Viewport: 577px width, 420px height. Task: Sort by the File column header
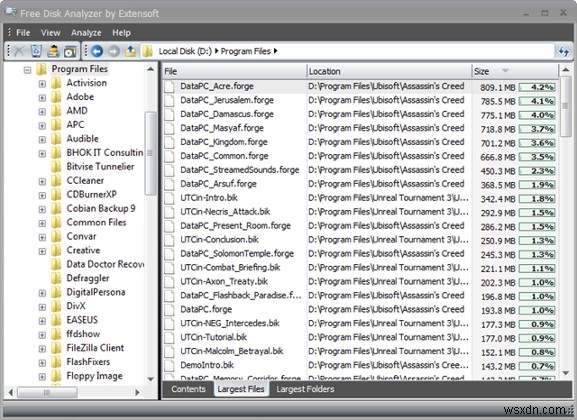point(234,71)
